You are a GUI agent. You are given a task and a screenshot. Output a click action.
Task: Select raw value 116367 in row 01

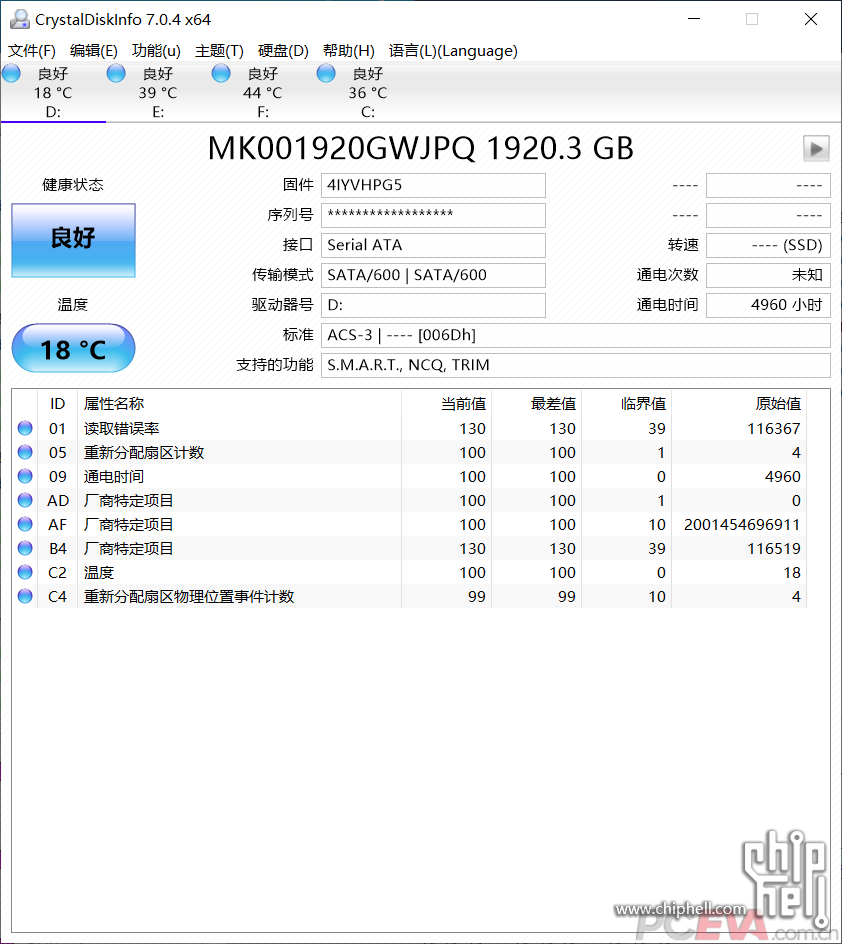pos(774,428)
